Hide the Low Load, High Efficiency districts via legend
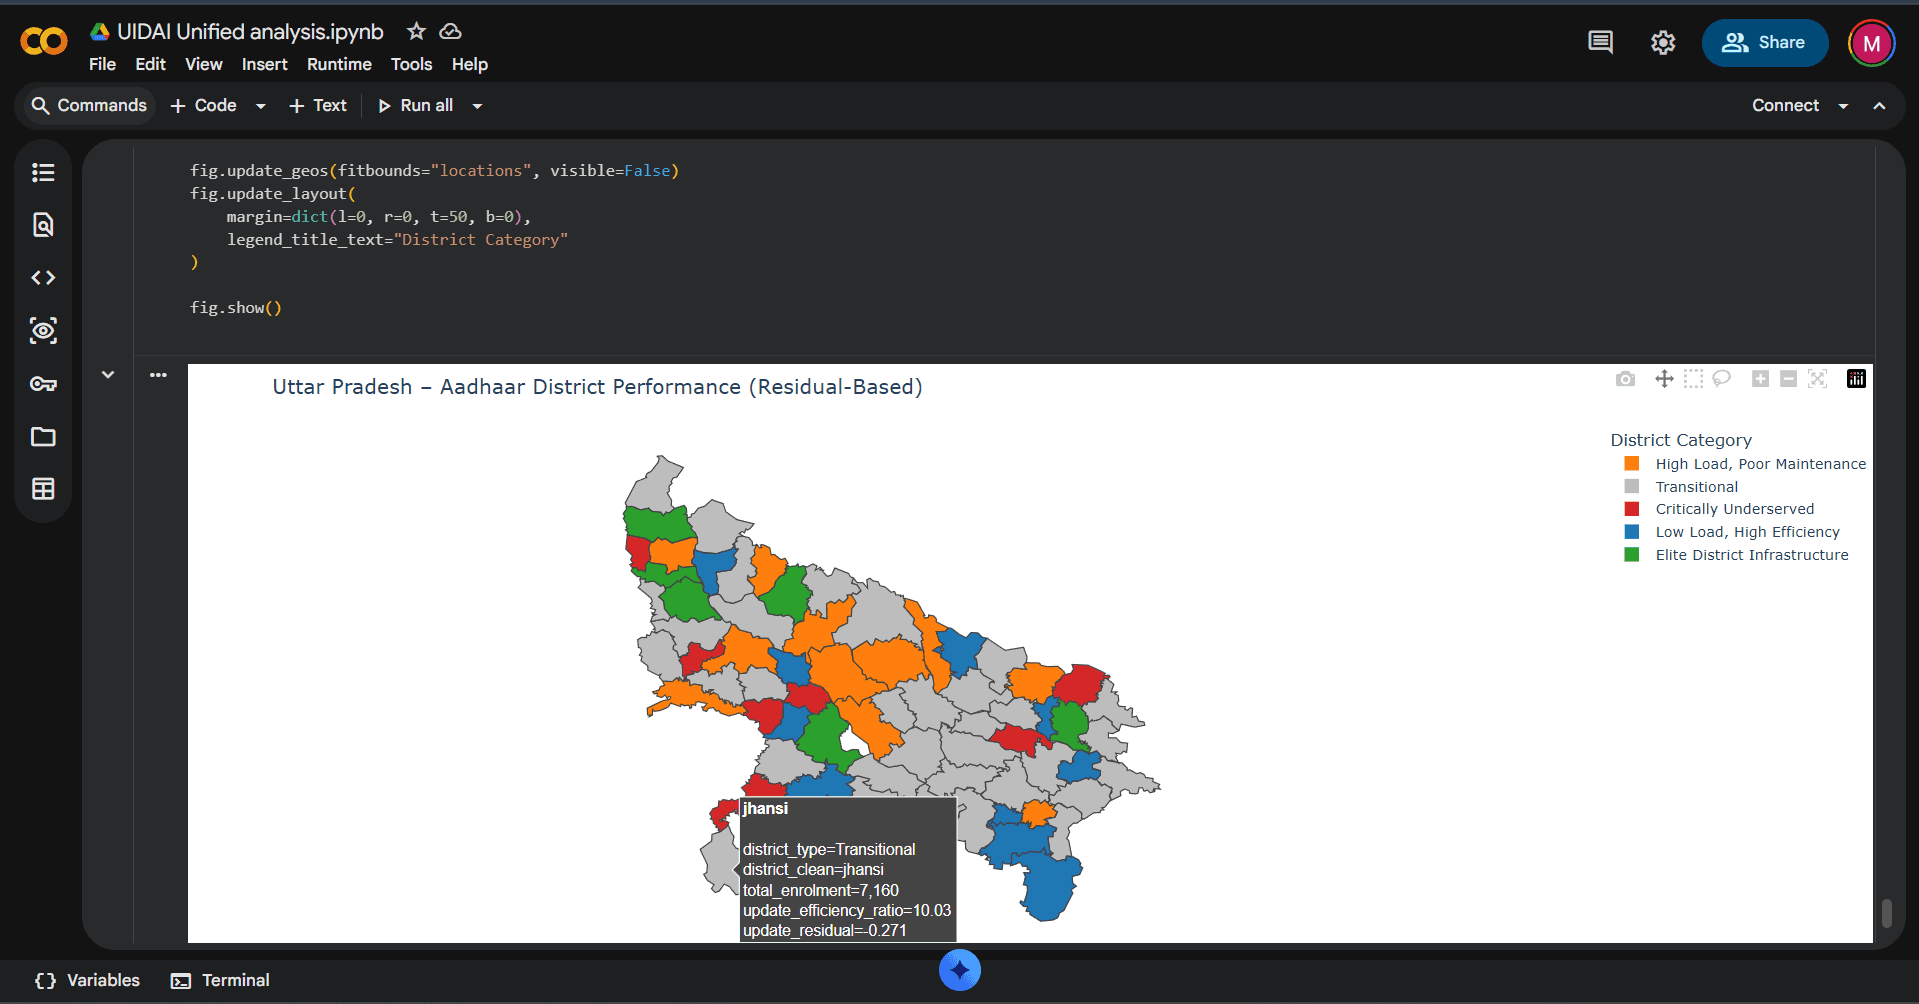Screen dimensions: 1919x1004 coord(1746,531)
